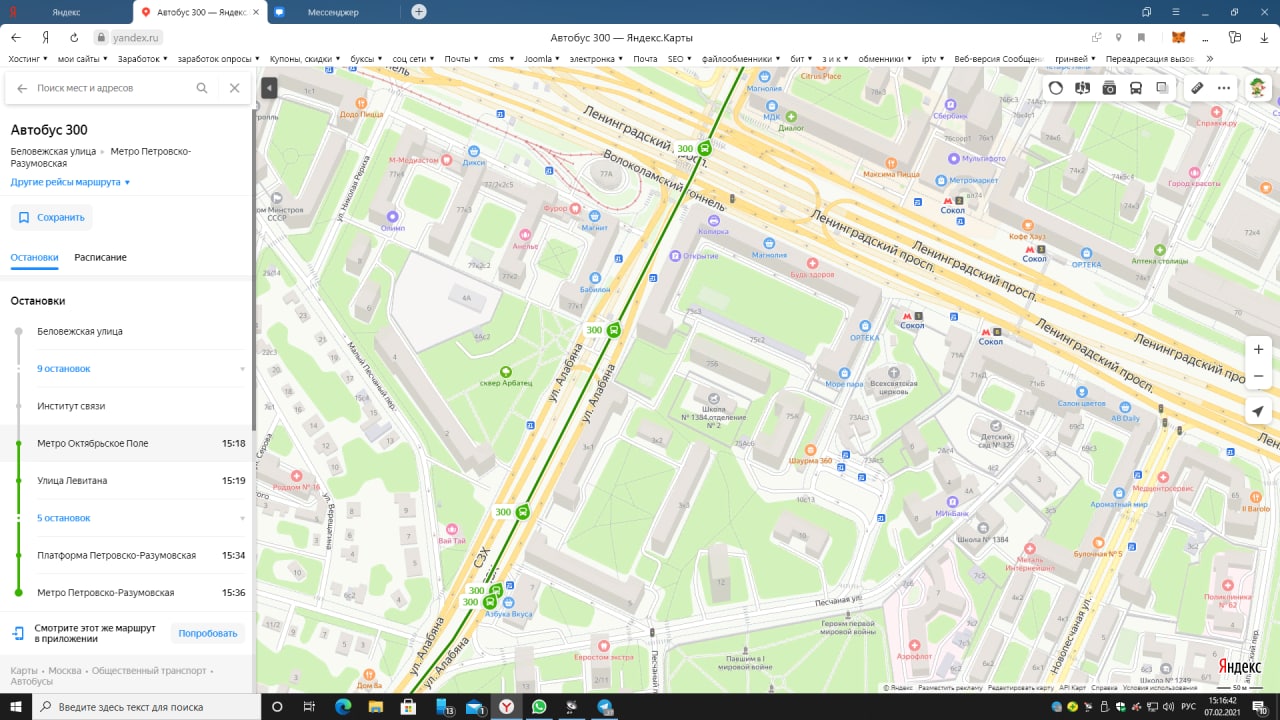Click the Шаурма 360 map marker
The height and width of the screenshot is (720, 1280).
click(x=811, y=449)
